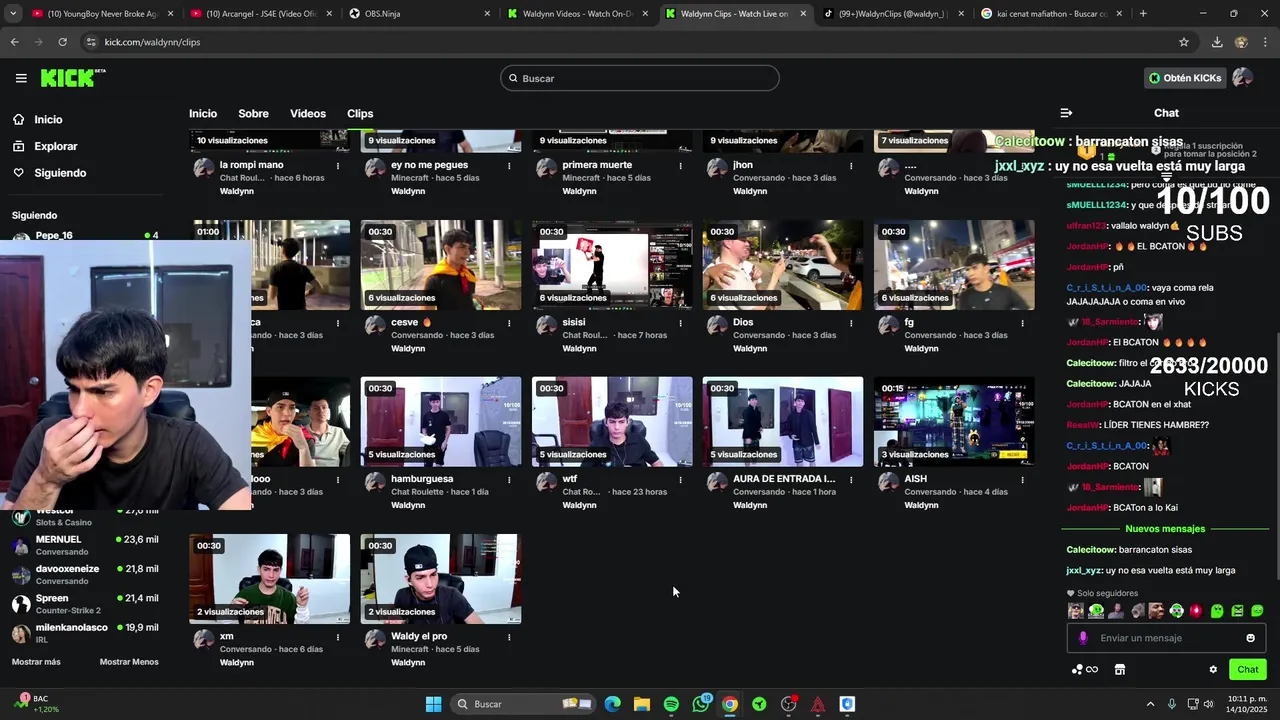Play the hamburguesa clip thumbnail
Viewport: 1280px width, 720px height.
point(441,421)
